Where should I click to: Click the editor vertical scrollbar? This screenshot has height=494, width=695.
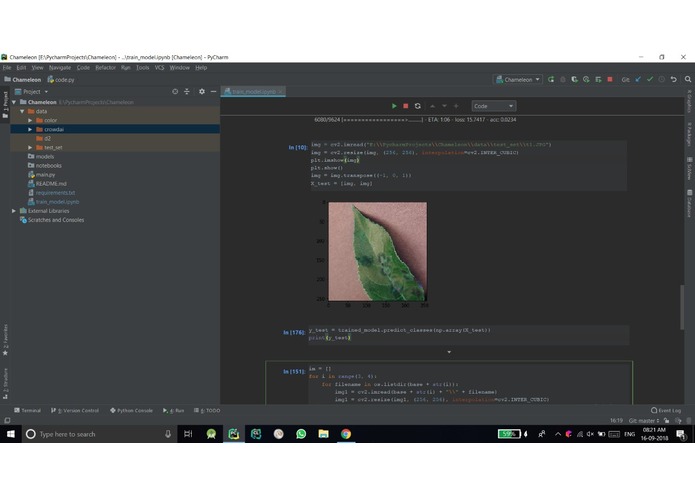(x=682, y=307)
